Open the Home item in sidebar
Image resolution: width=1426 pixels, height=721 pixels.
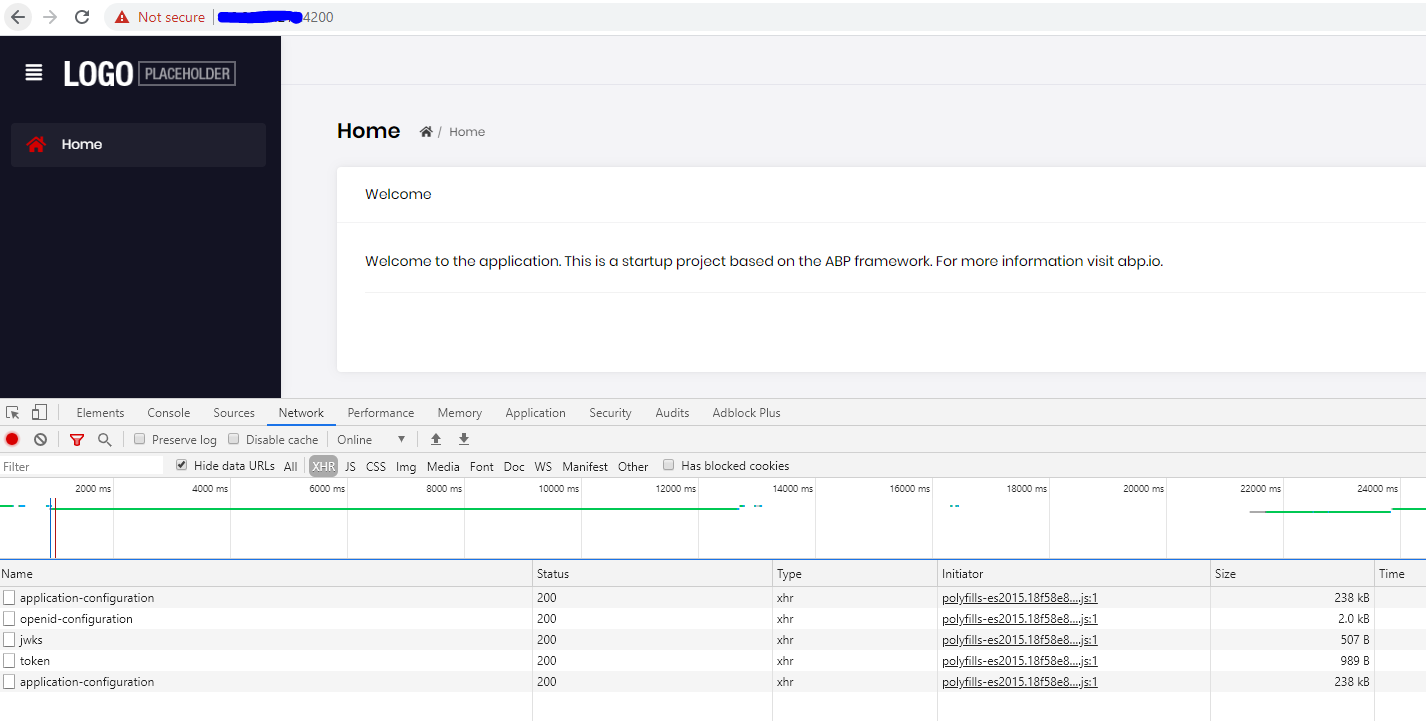pos(138,144)
